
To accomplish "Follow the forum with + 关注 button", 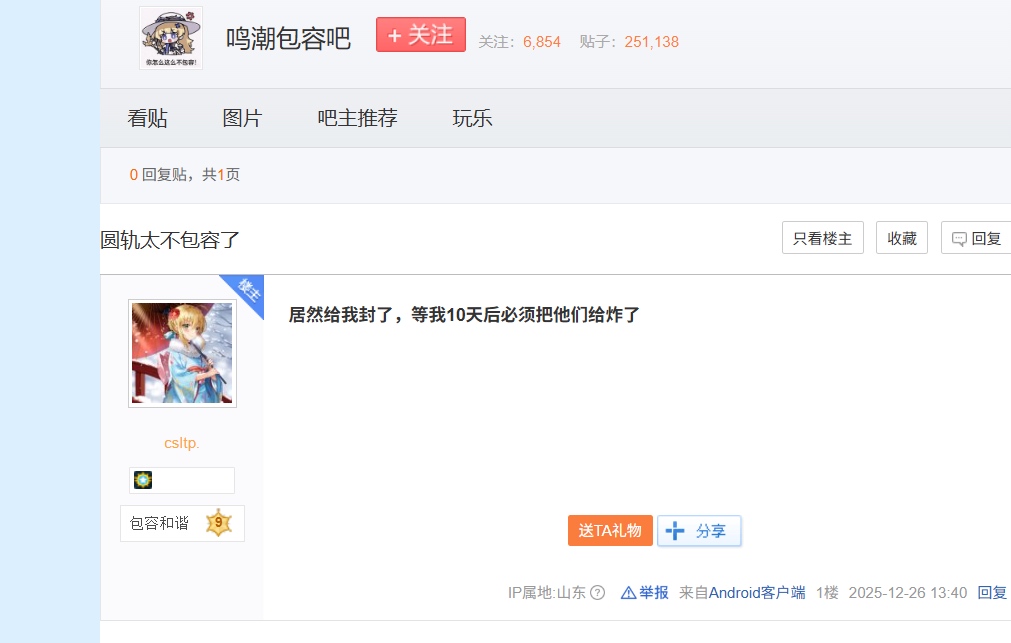I will pos(421,35).
